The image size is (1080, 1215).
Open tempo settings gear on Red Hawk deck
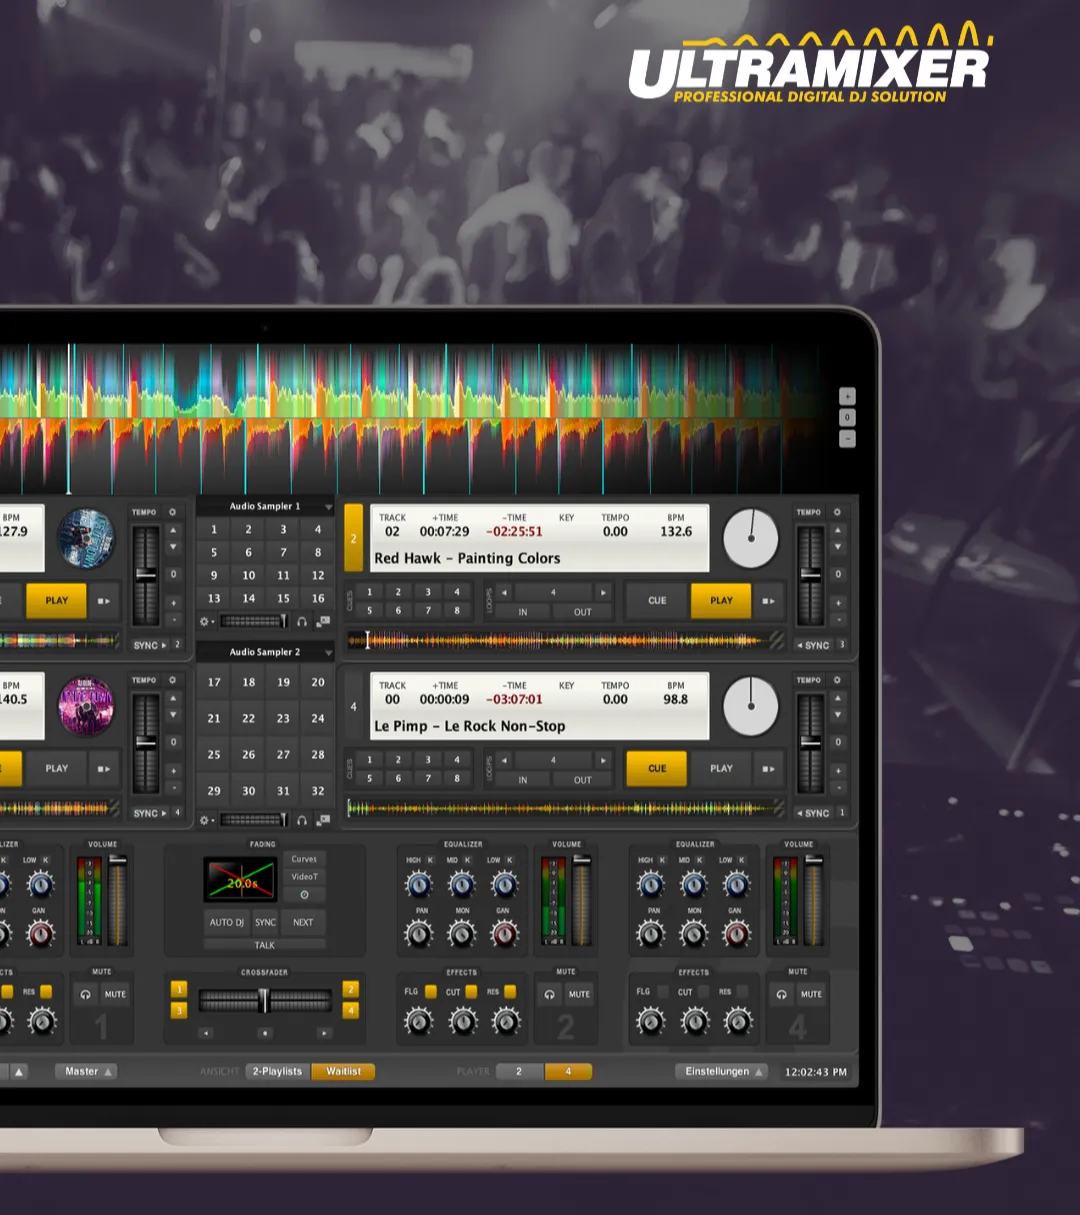837,512
